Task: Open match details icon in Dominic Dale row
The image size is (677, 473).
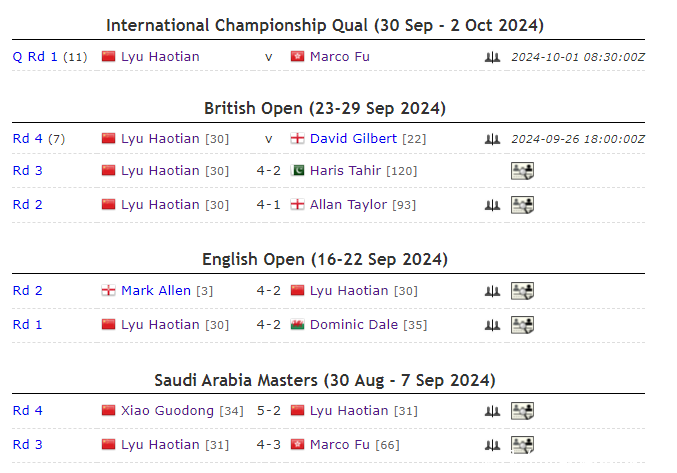Action: [522, 325]
